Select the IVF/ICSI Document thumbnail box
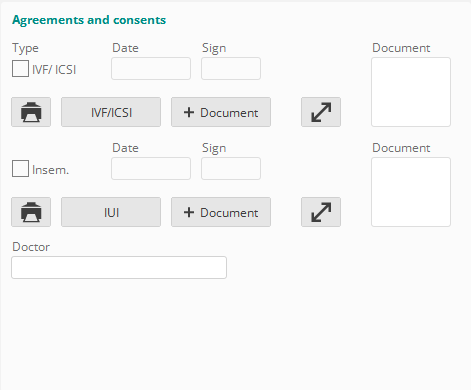This screenshot has height=390, width=471. pyautogui.click(x=411, y=92)
